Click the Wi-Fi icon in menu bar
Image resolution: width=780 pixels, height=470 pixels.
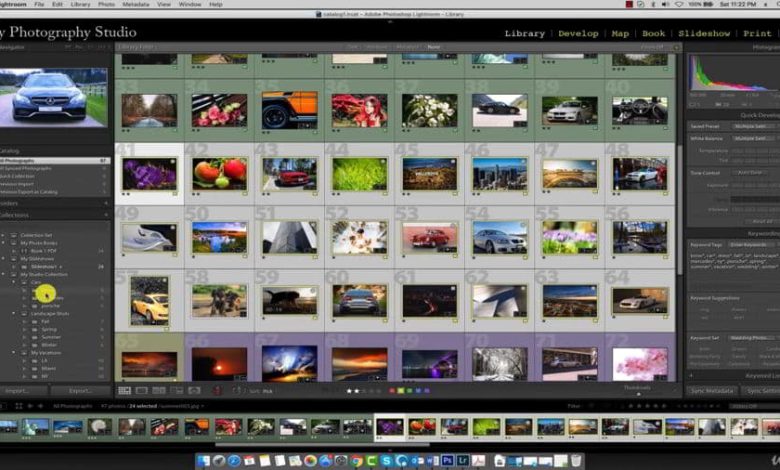(679, 4)
